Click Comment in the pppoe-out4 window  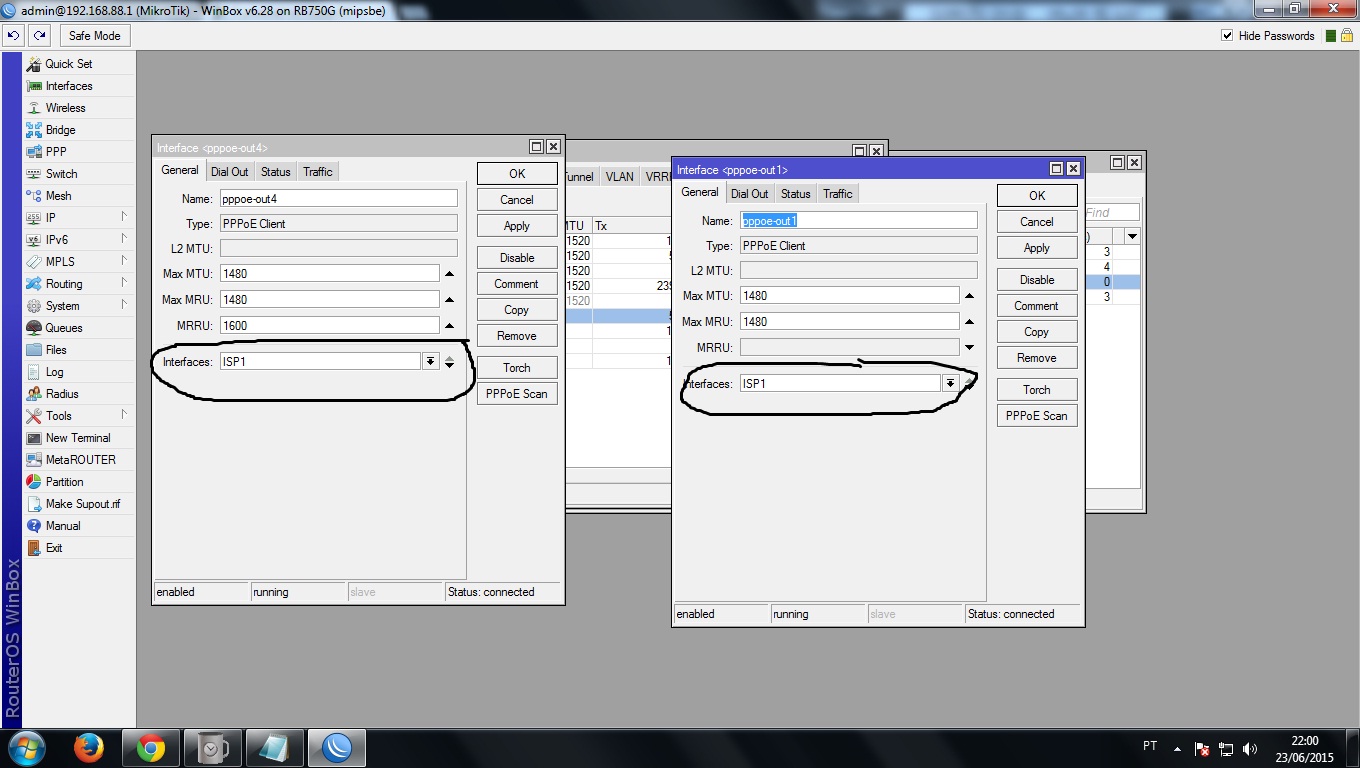[x=517, y=284]
